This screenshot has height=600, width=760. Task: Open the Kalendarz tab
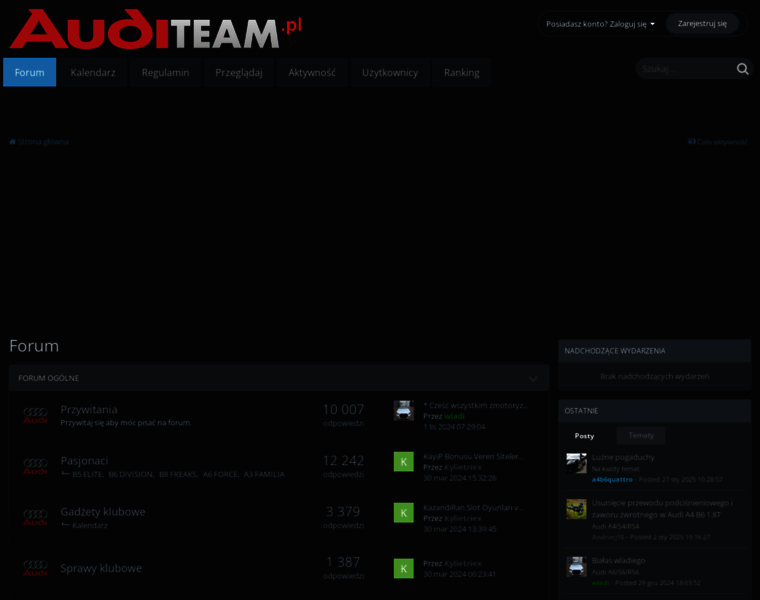coord(93,72)
